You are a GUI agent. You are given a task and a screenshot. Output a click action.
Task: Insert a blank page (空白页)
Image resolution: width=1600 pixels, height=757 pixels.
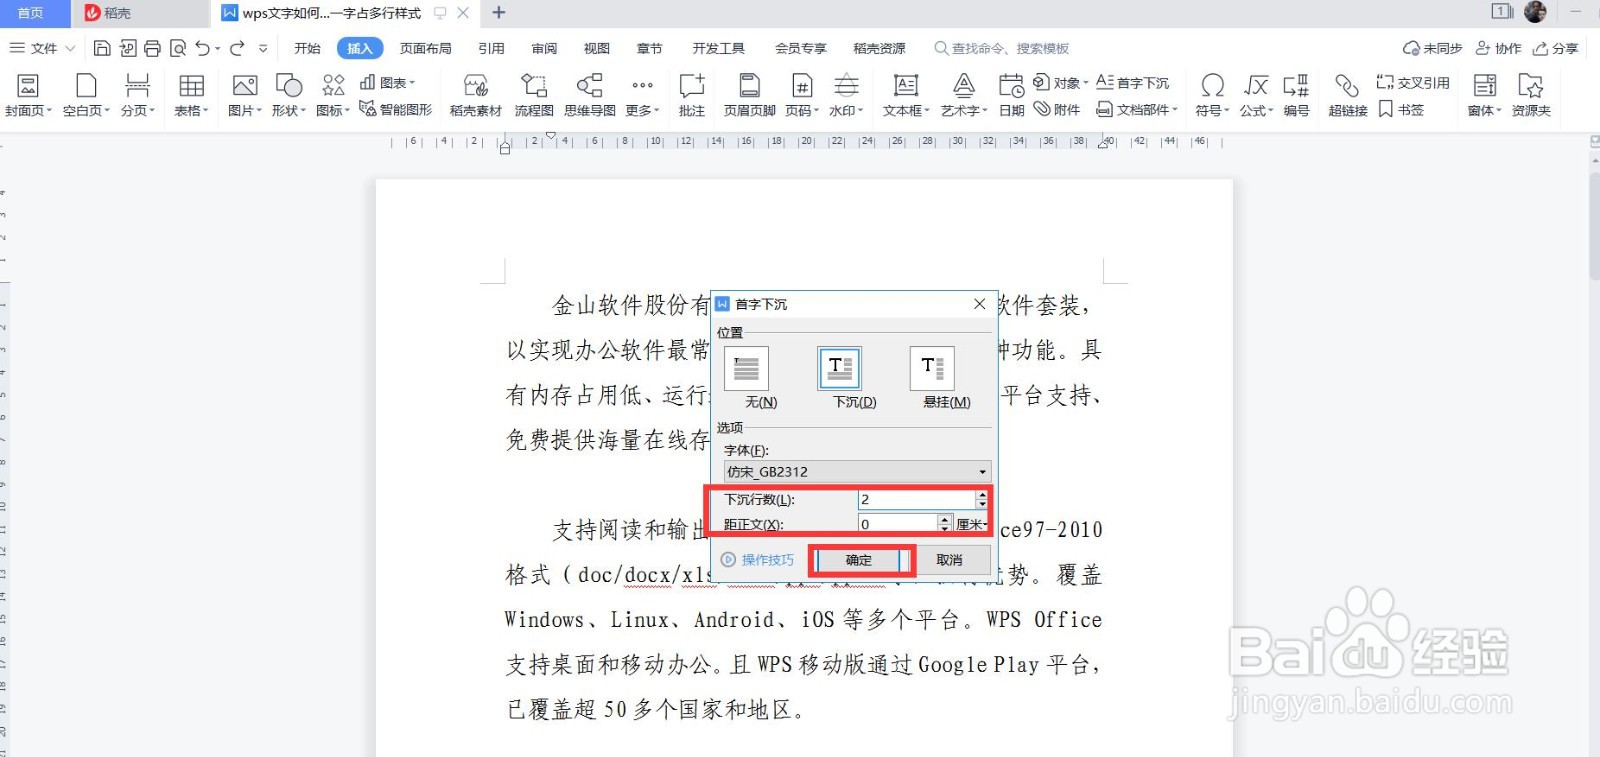click(x=86, y=95)
